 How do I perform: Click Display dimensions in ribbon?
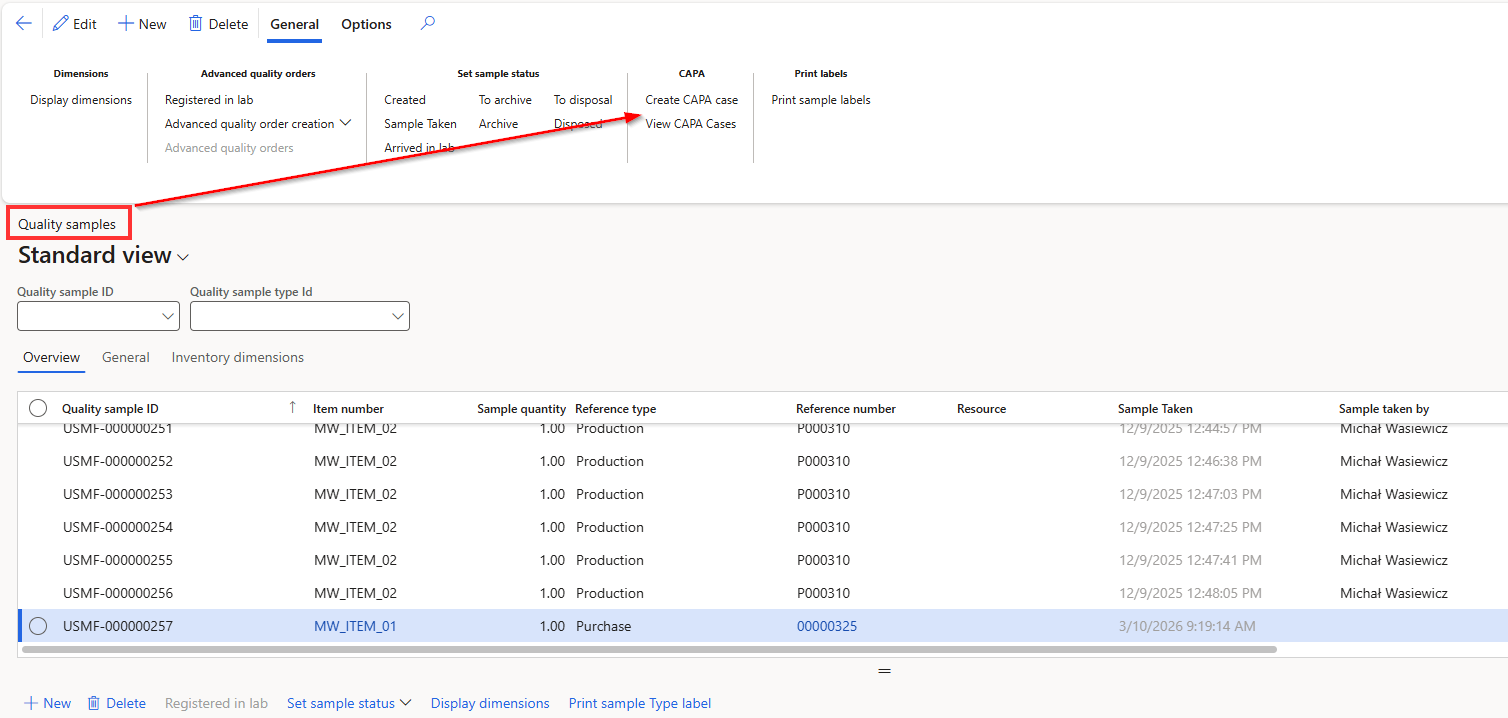pyautogui.click(x=81, y=100)
